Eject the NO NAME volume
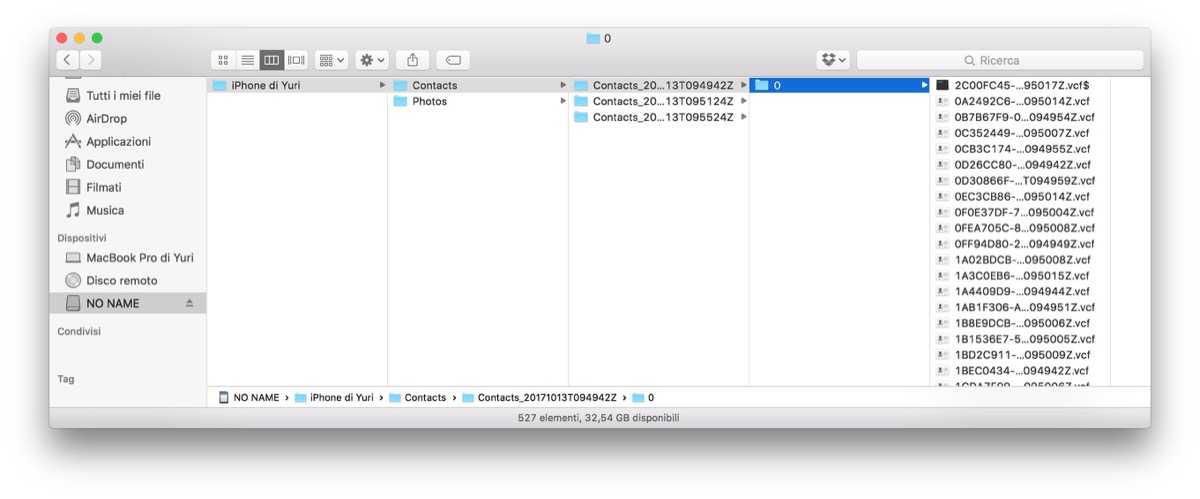The image size is (1200, 499). (x=190, y=303)
